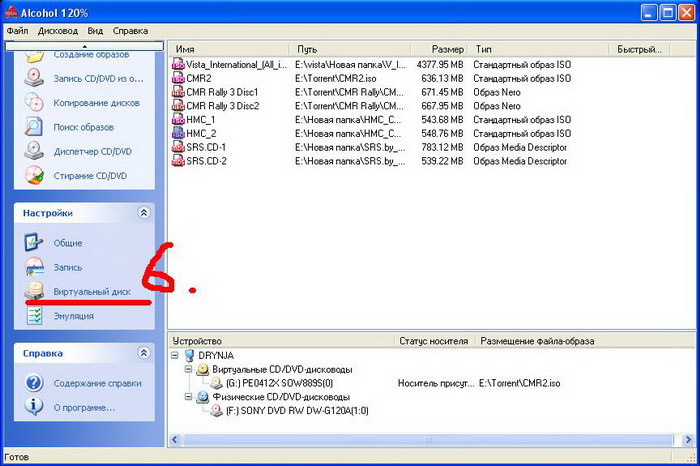Image resolution: width=700 pixels, height=466 pixels.
Task: Select the (G:) PE0412X SOW889S(0) drive row
Action: coord(279,383)
